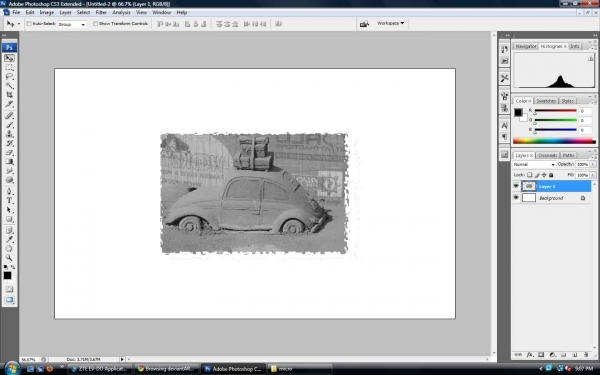Select the Blur tool
Viewport: 600px width, 375px height.
pos(9,171)
